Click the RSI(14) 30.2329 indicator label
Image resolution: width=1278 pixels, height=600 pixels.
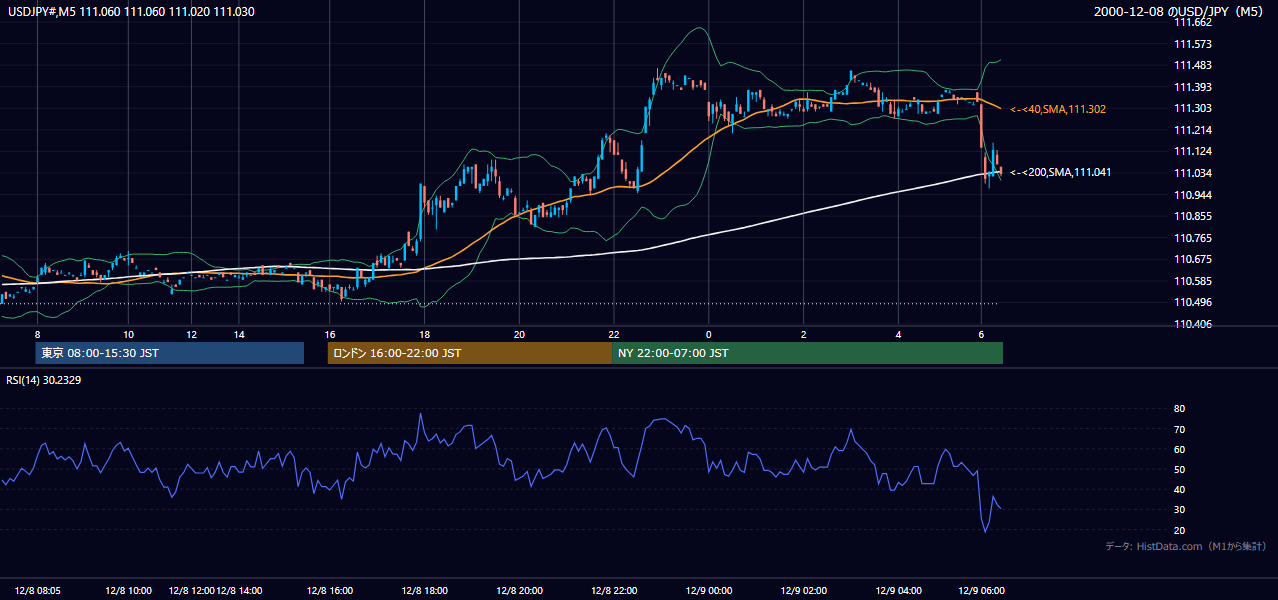pos(46,380)
